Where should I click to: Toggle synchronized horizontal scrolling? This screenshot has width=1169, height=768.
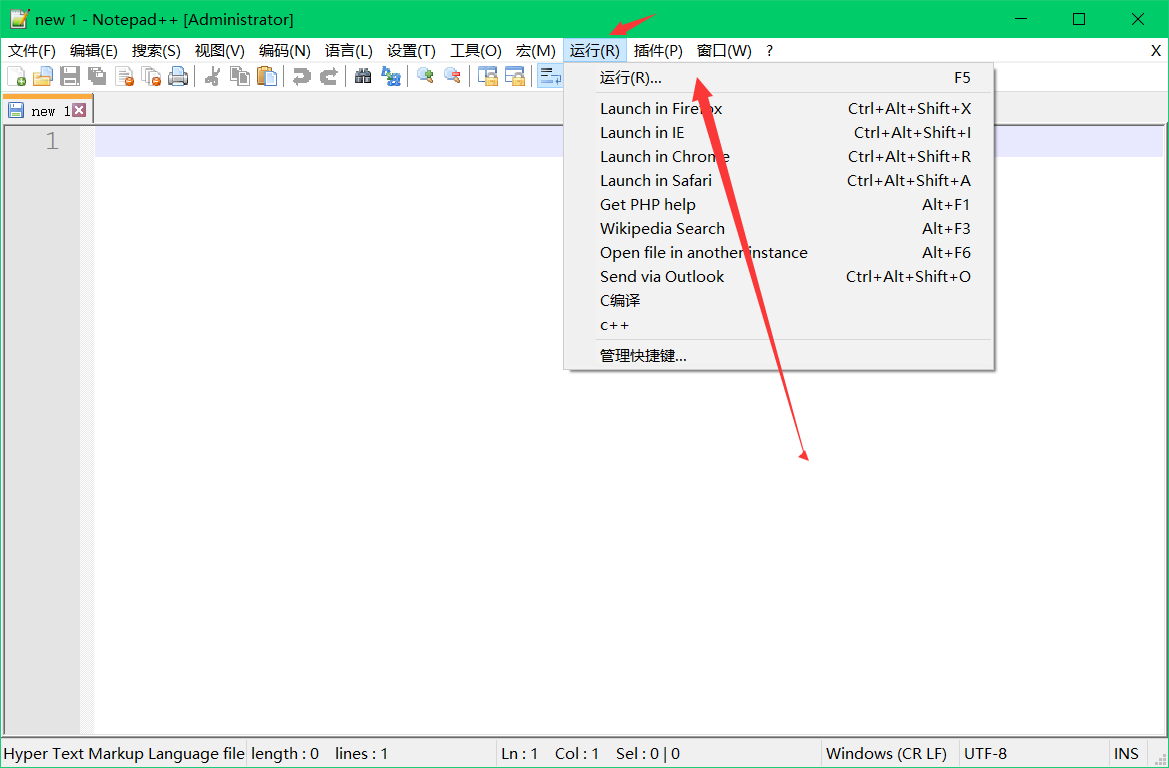[518, 76]
